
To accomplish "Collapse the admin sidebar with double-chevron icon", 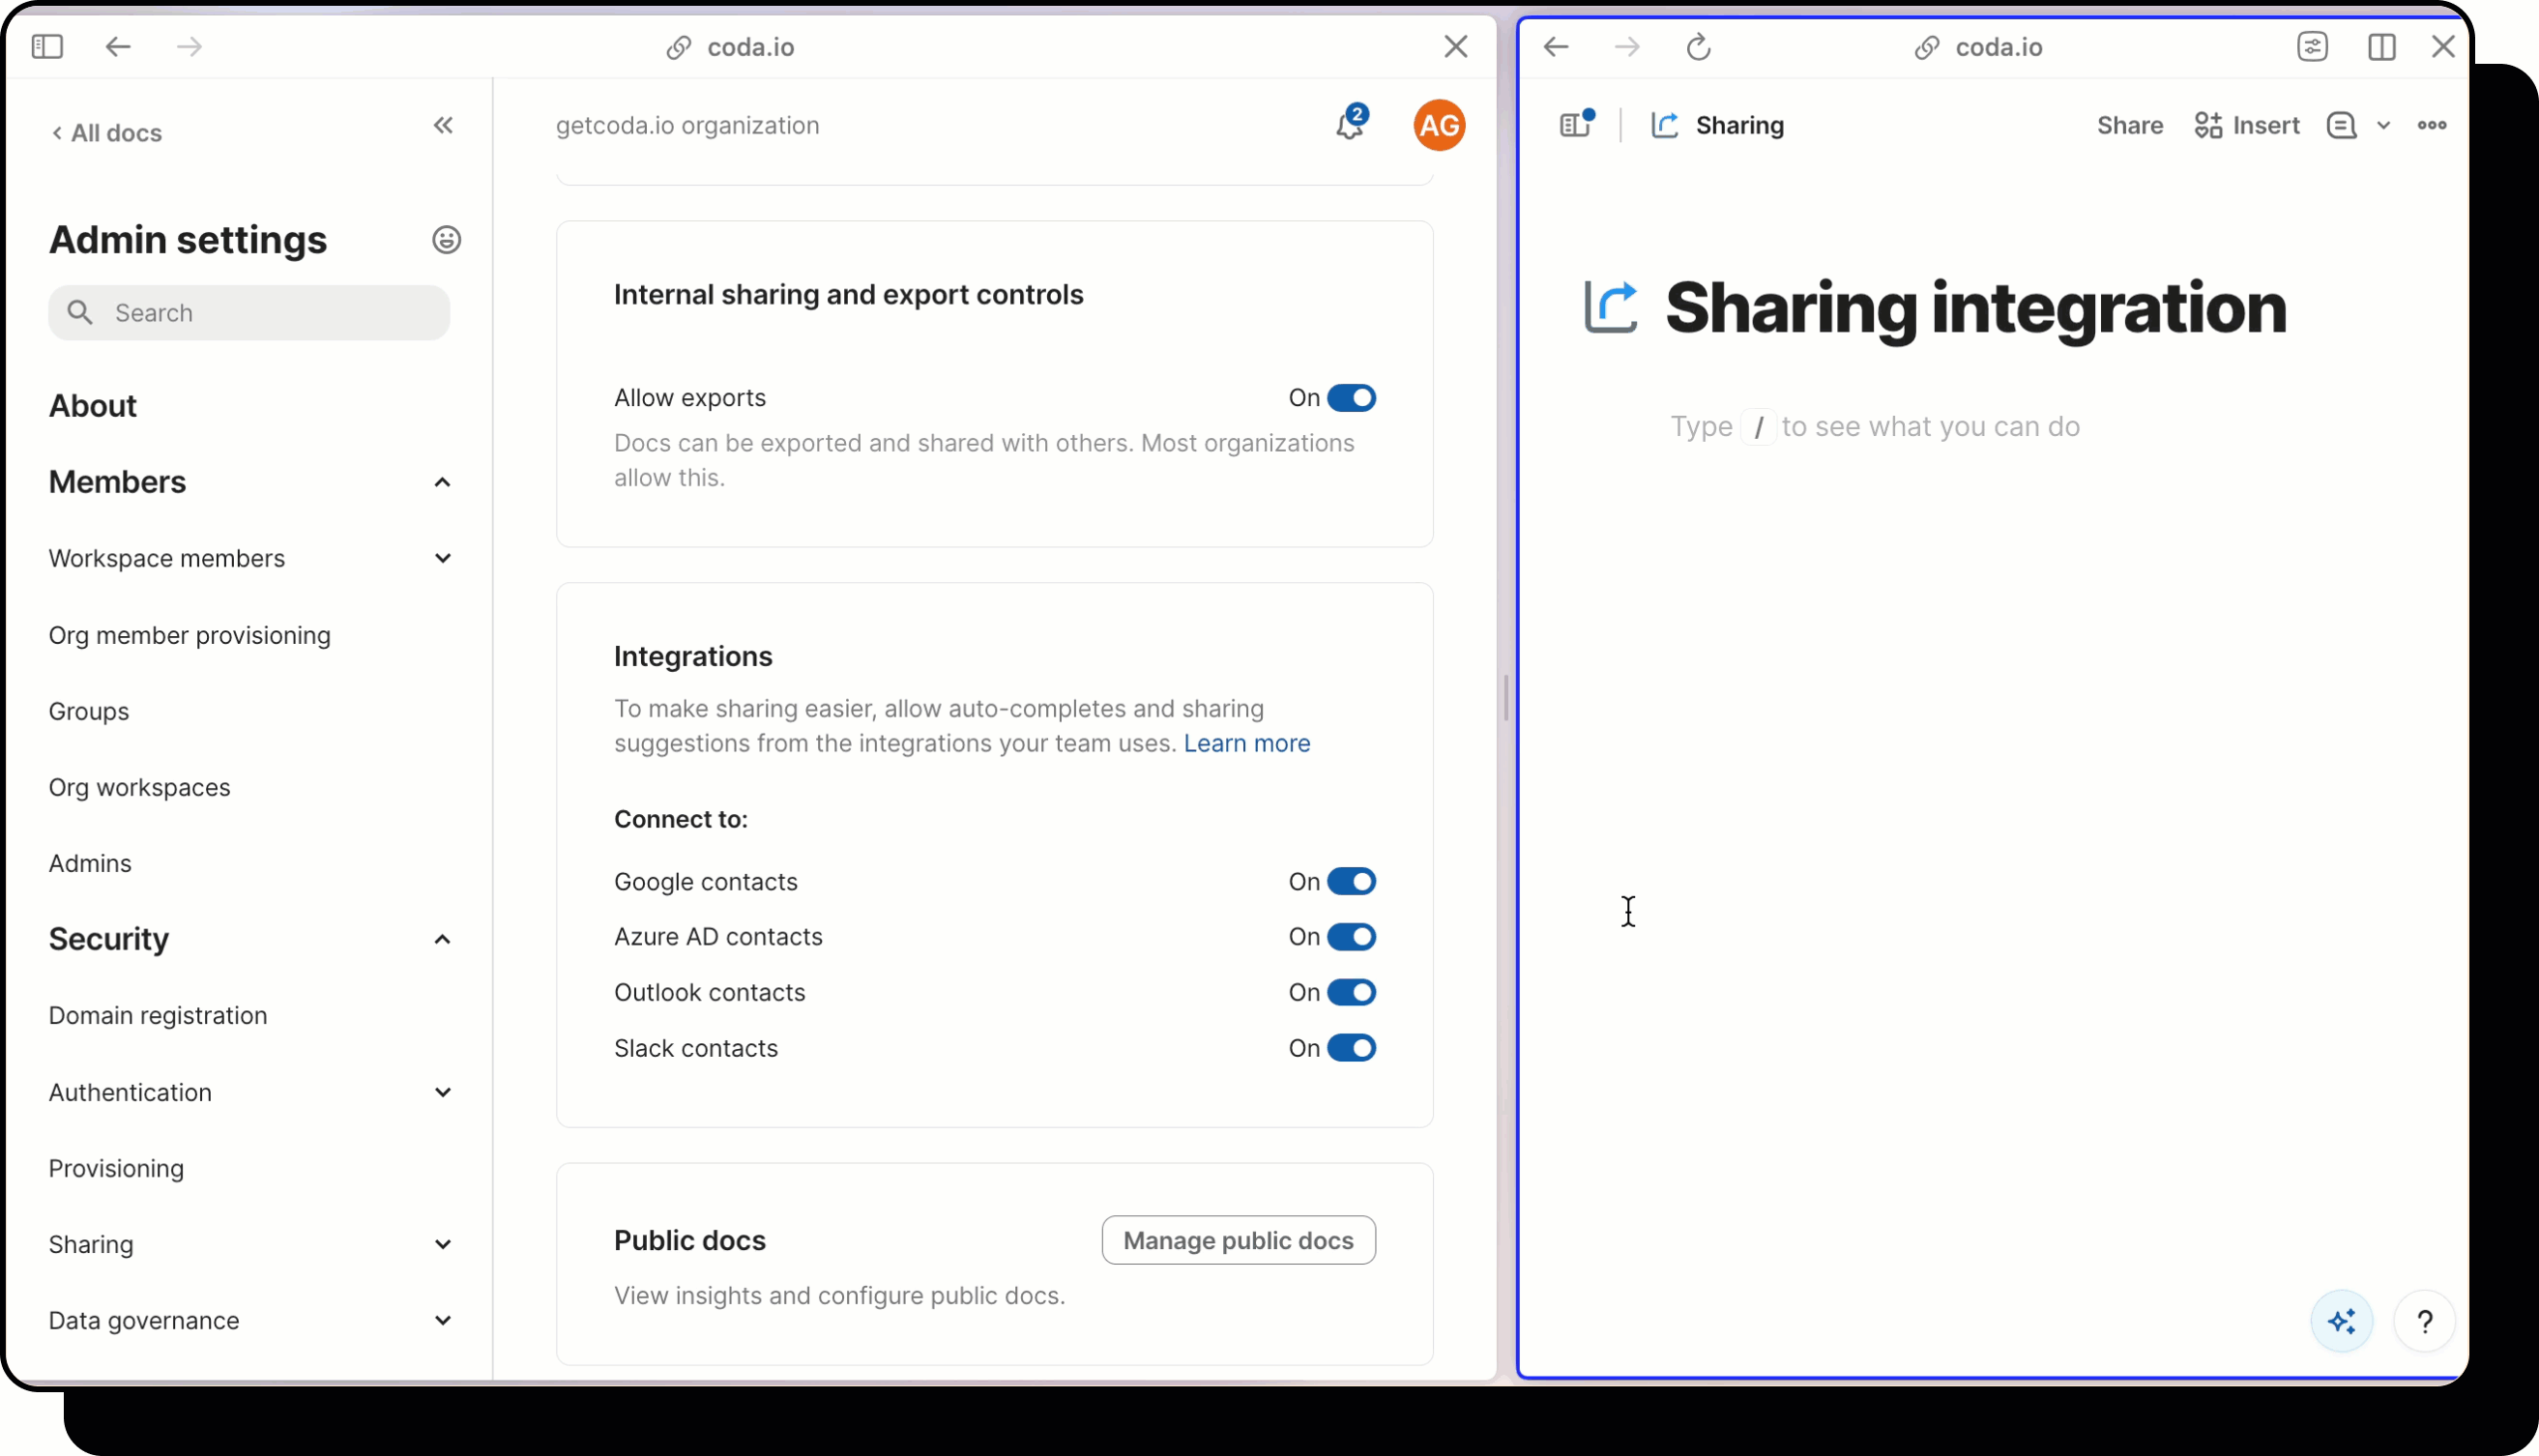I will pyautogui.click(x=443, y=125).
